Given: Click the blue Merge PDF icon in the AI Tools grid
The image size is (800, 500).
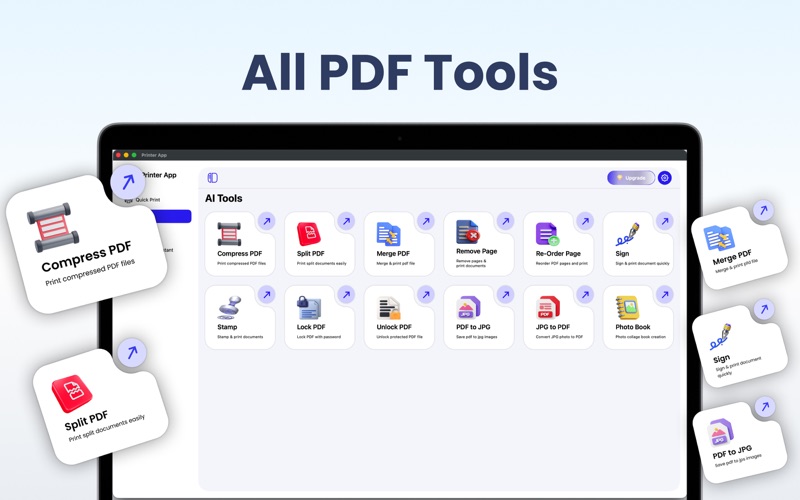Looking at the screenshot, I should (388, 234).
